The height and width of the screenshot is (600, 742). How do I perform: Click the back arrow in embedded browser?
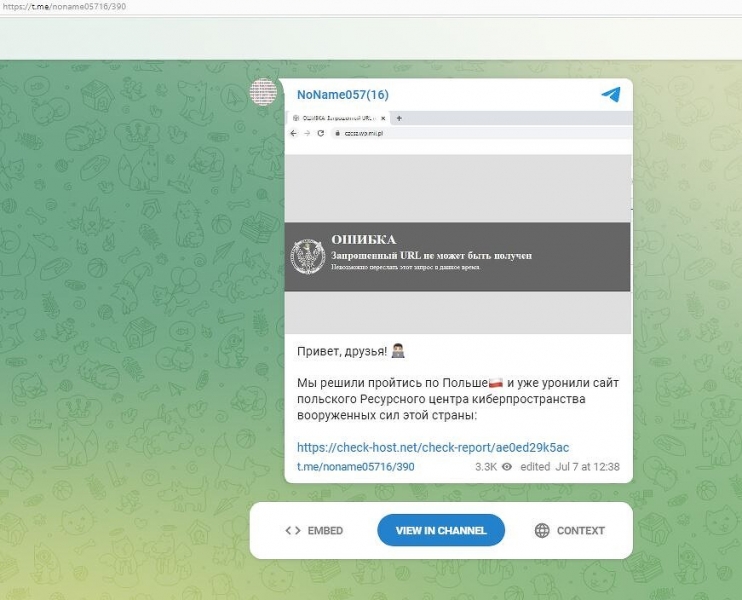(x=294, y=133)
